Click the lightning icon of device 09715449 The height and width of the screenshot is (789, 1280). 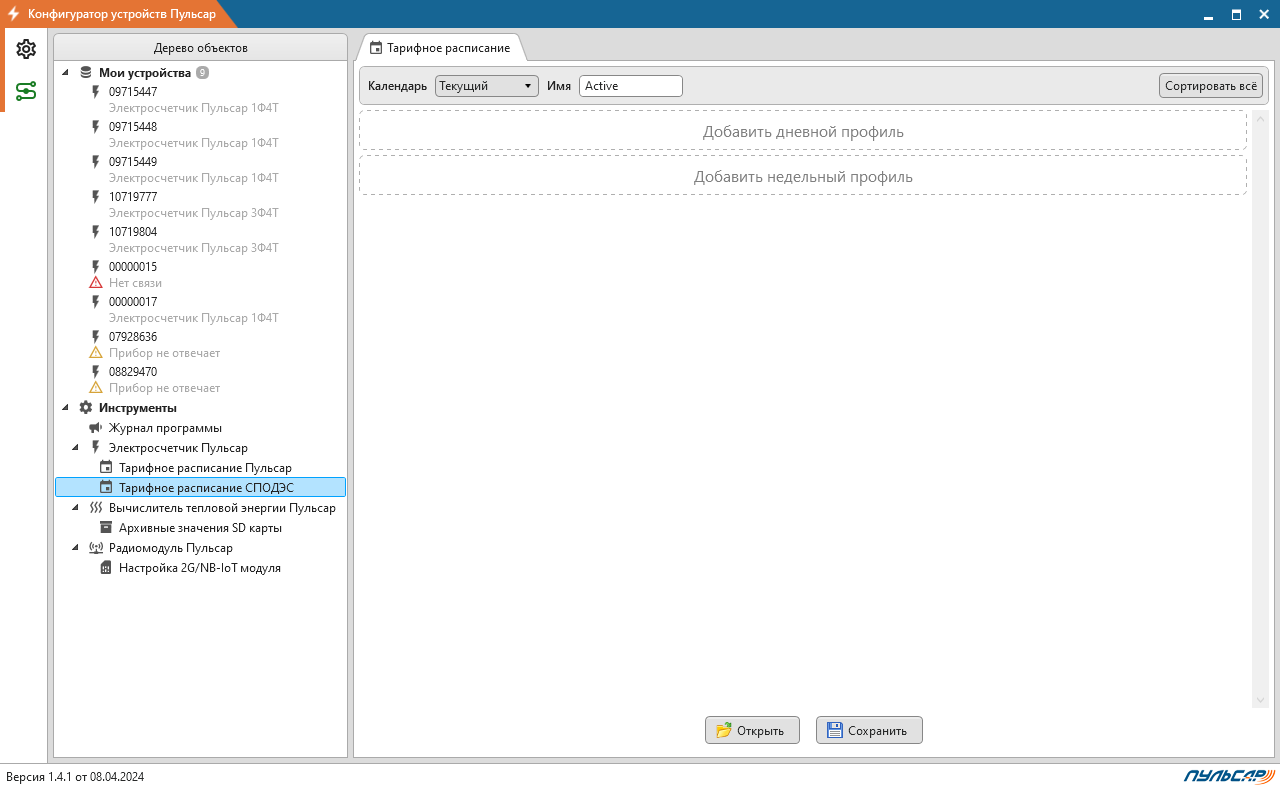[x=96, y=162]
